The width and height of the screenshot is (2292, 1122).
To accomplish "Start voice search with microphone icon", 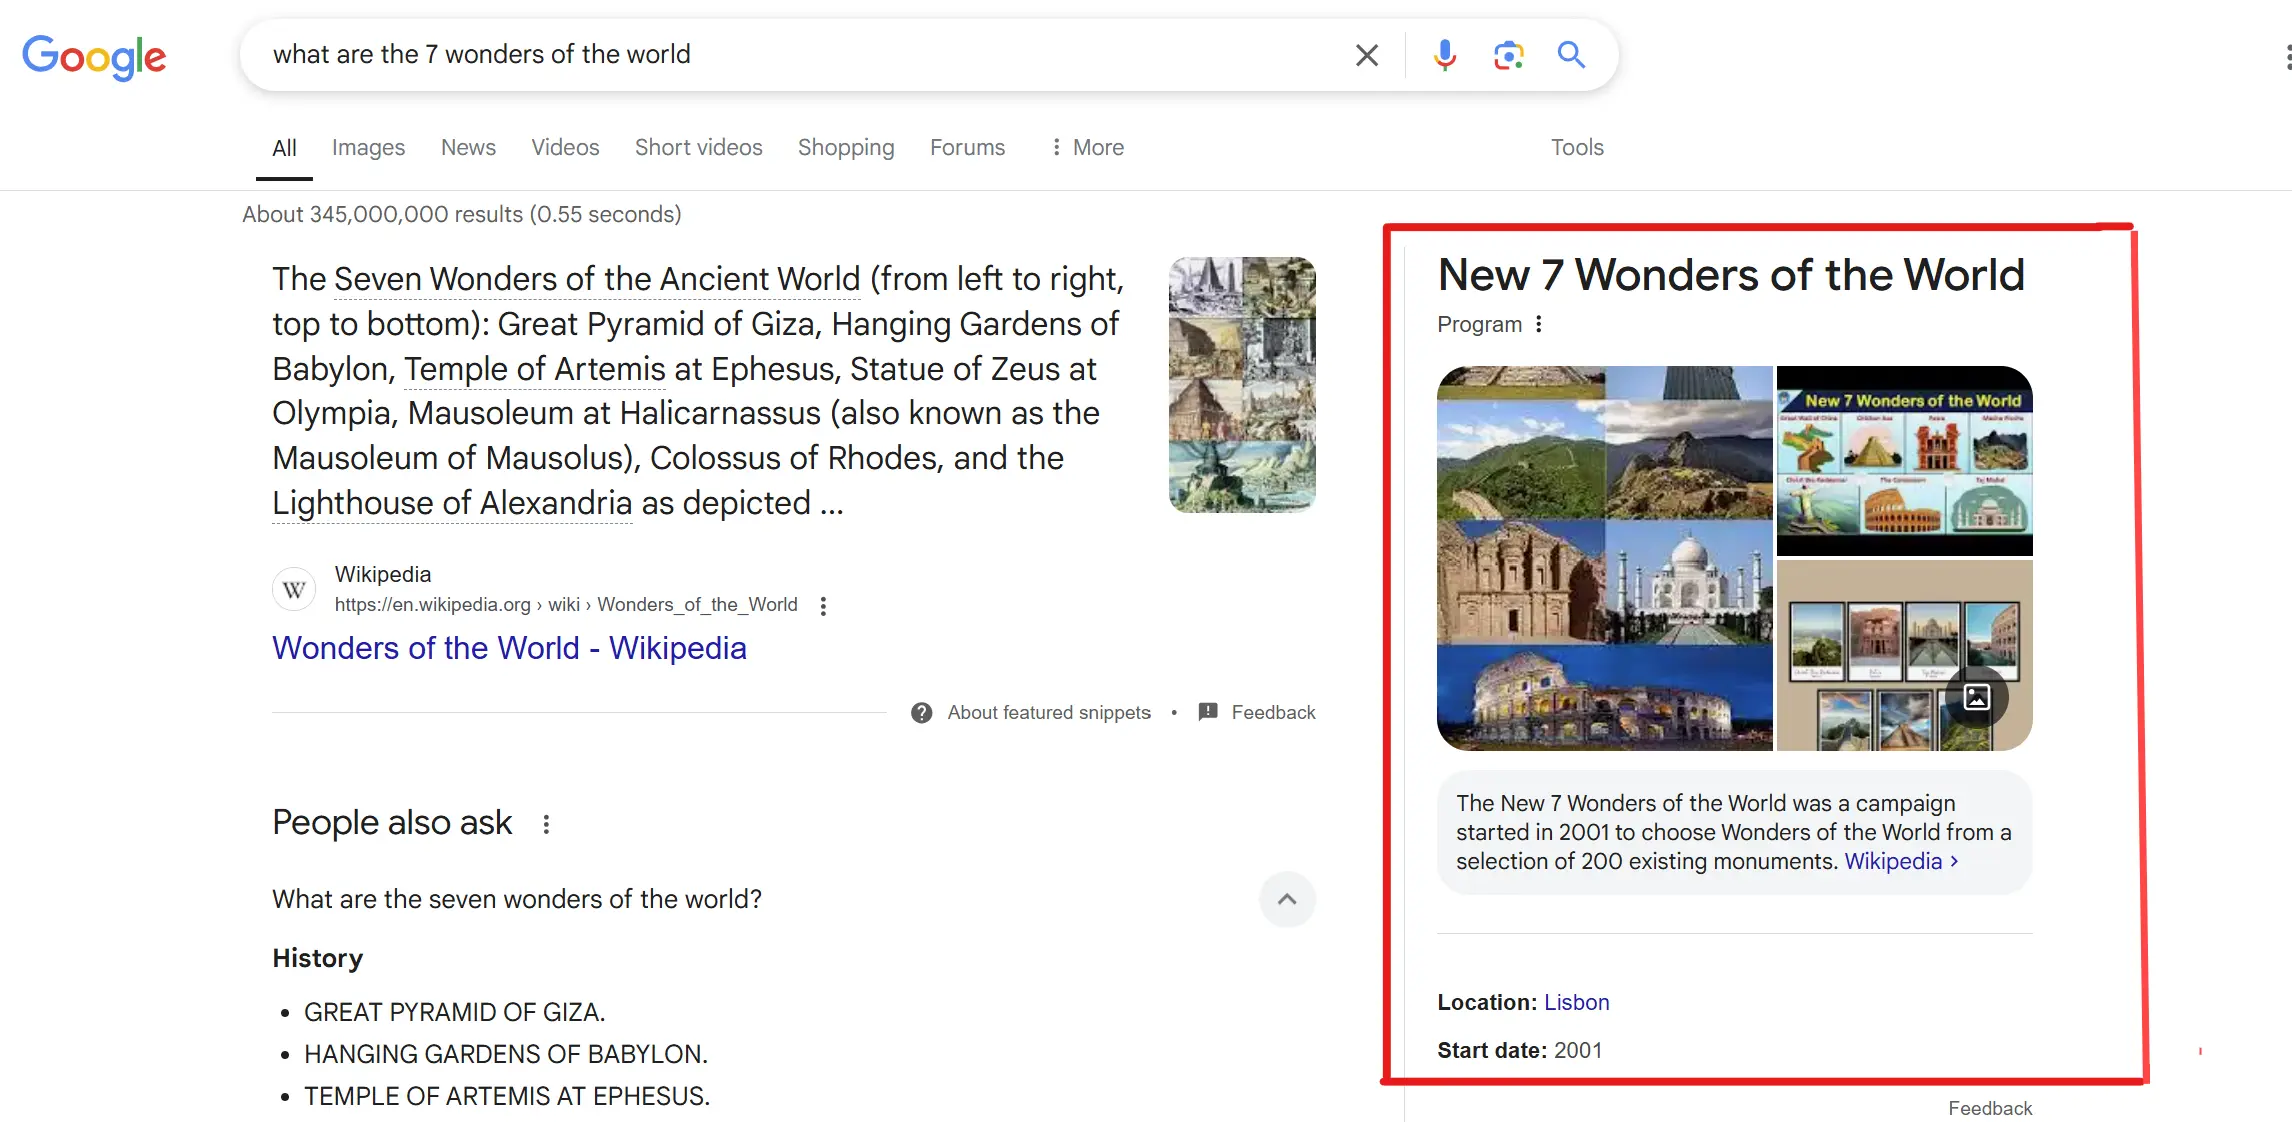I will pyautogui.click(x=1444, y=55).
